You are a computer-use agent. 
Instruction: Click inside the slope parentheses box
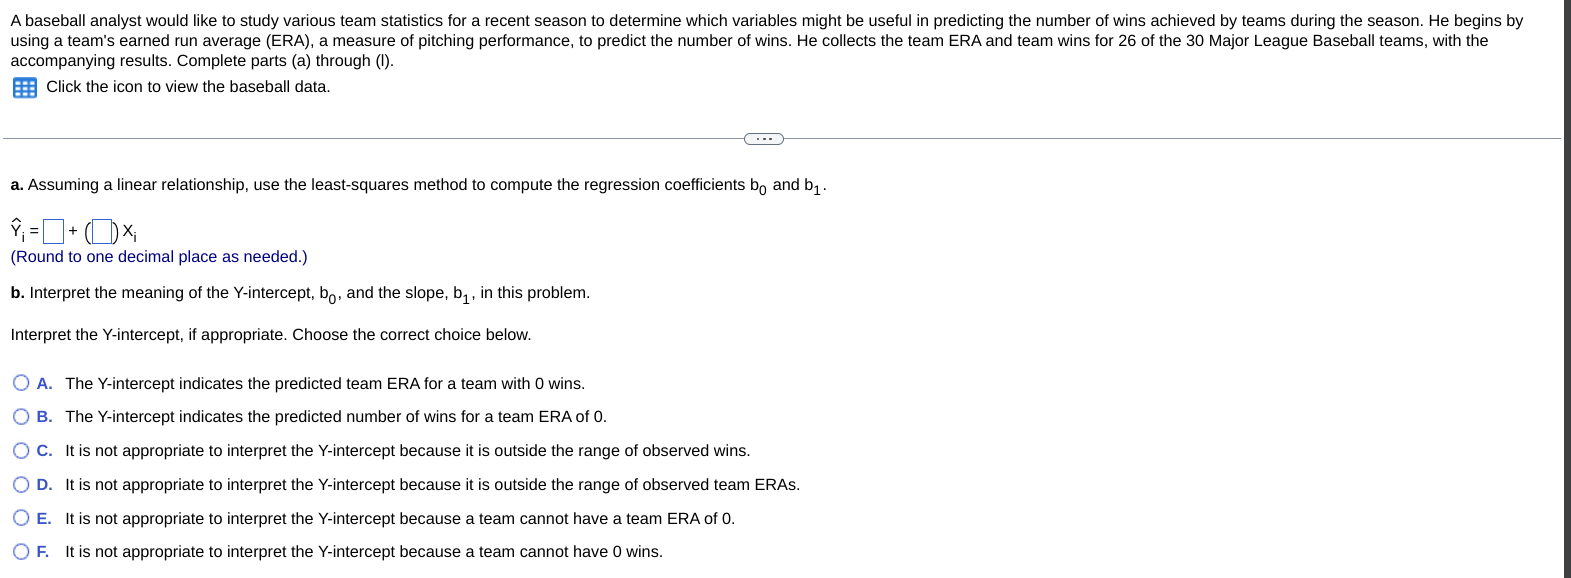[103, 230]
